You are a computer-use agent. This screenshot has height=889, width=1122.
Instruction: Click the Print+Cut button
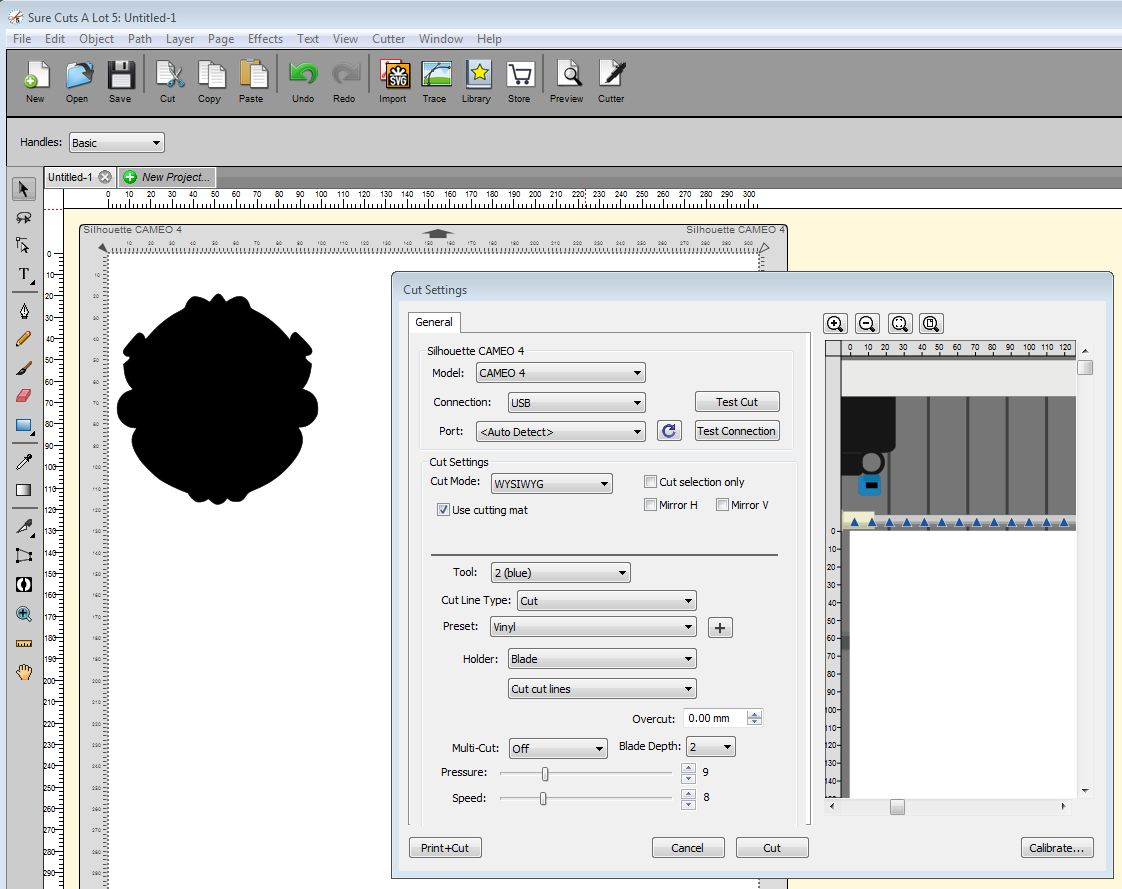point(445,847)
